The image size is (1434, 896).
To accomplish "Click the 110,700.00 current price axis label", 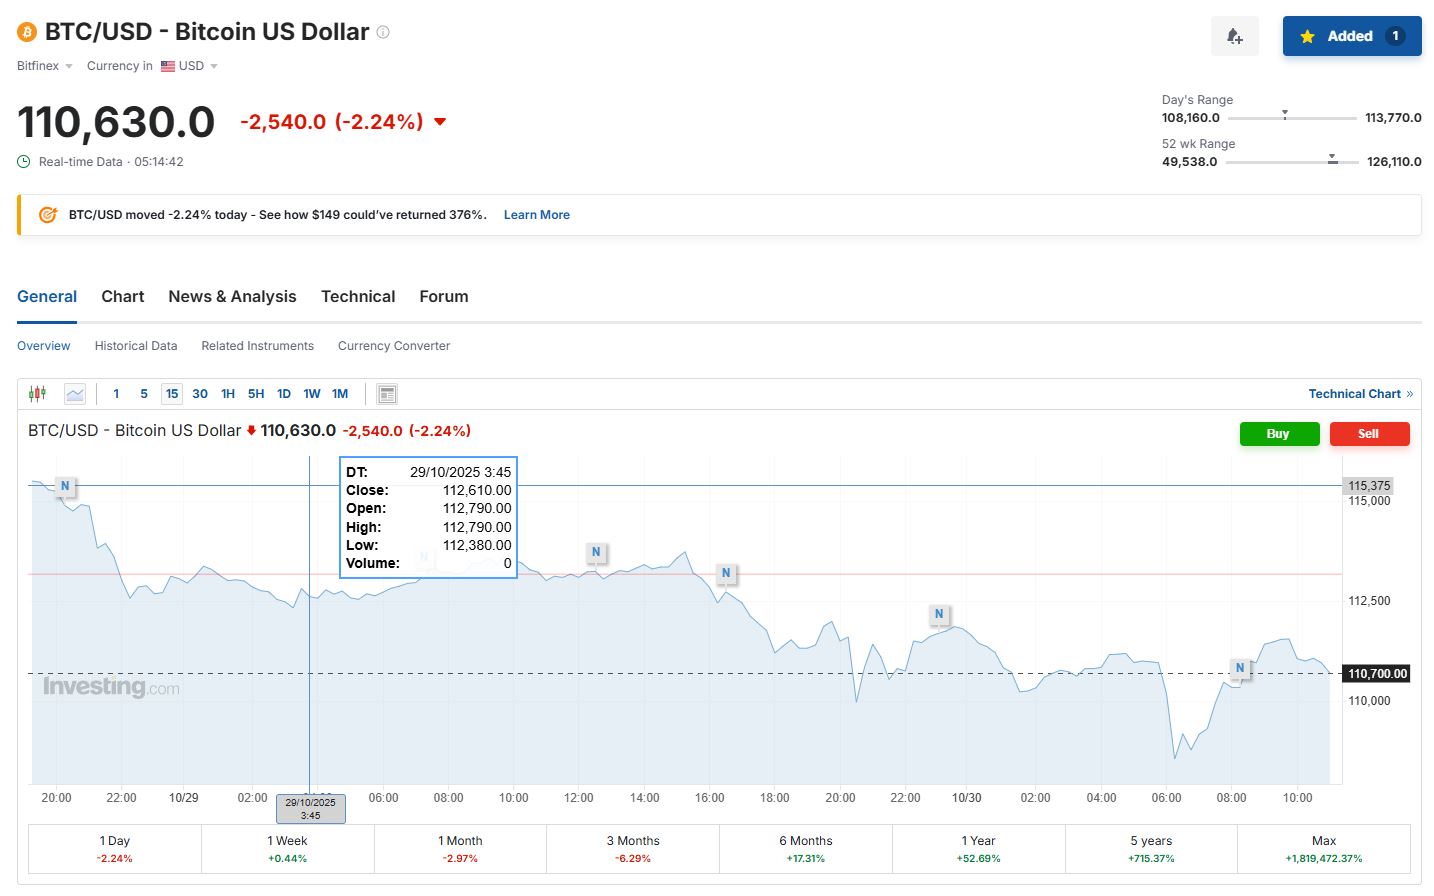I will pyautogui.click(x=1377, y=674).
